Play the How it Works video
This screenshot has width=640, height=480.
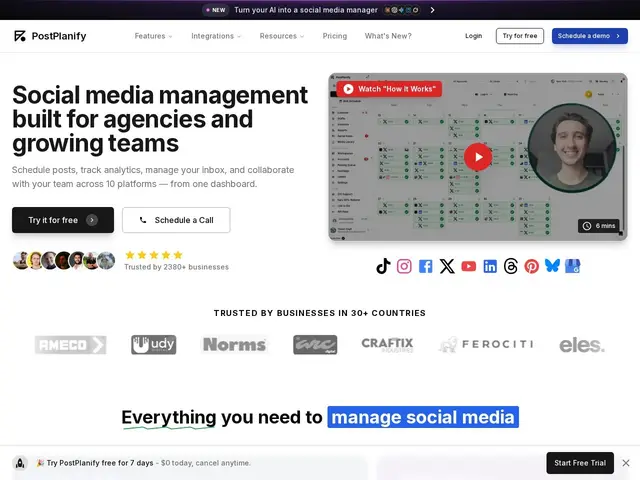tap(478, 157)
